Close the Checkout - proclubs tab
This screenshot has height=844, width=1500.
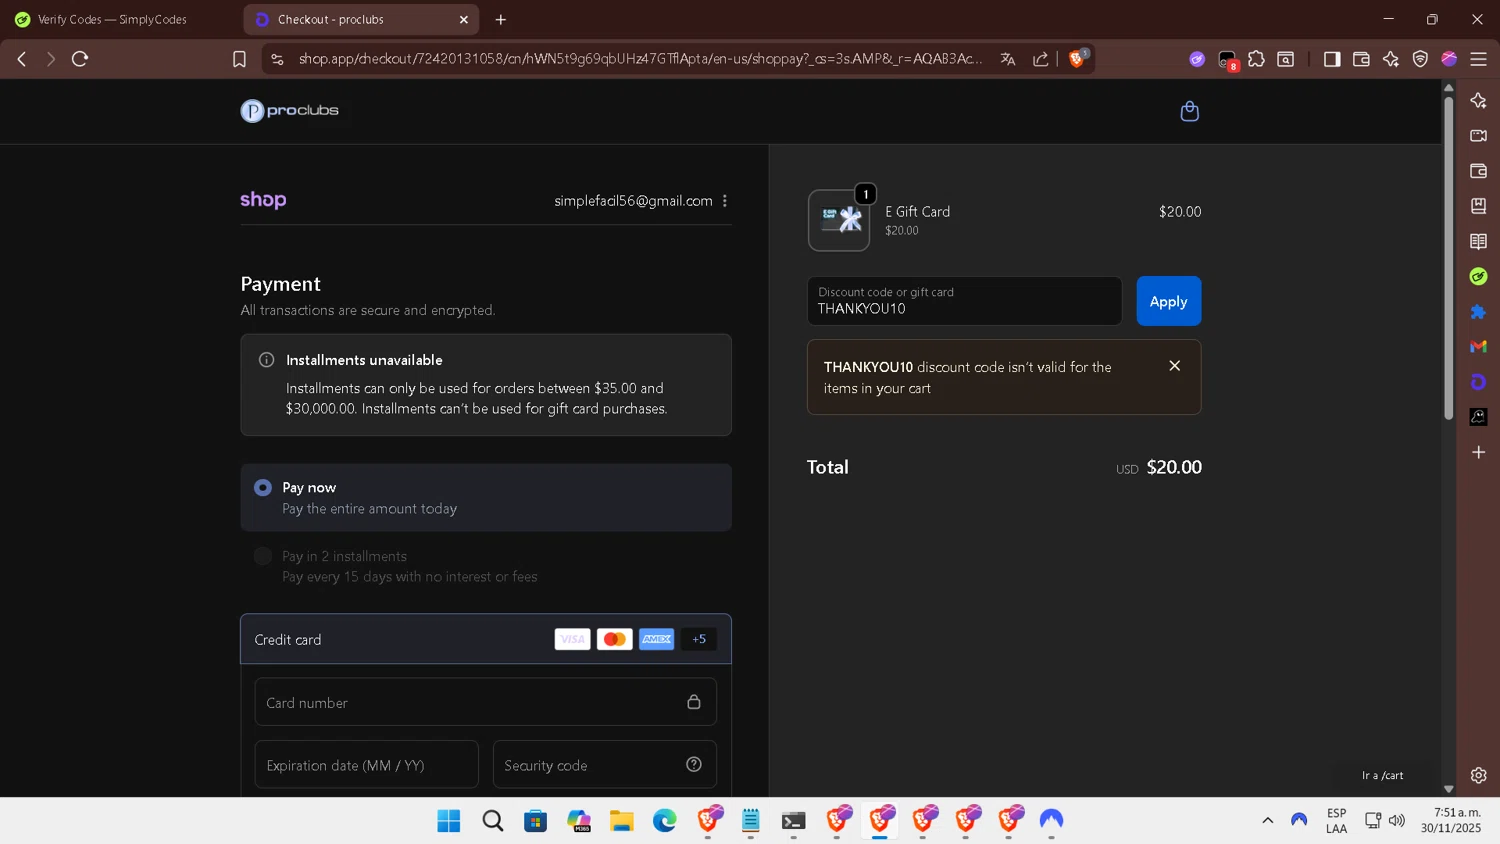[x=464, y=19]
